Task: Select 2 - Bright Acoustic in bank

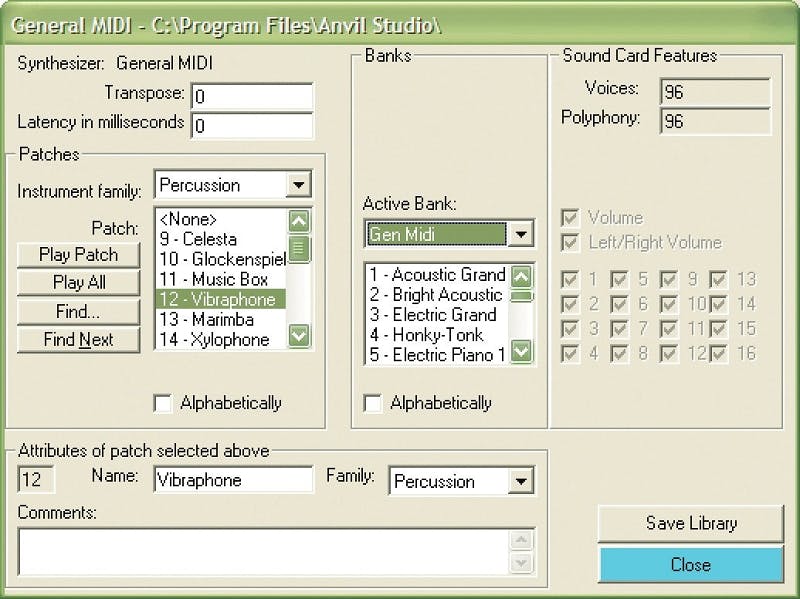Action: click(x=437, y=295)
